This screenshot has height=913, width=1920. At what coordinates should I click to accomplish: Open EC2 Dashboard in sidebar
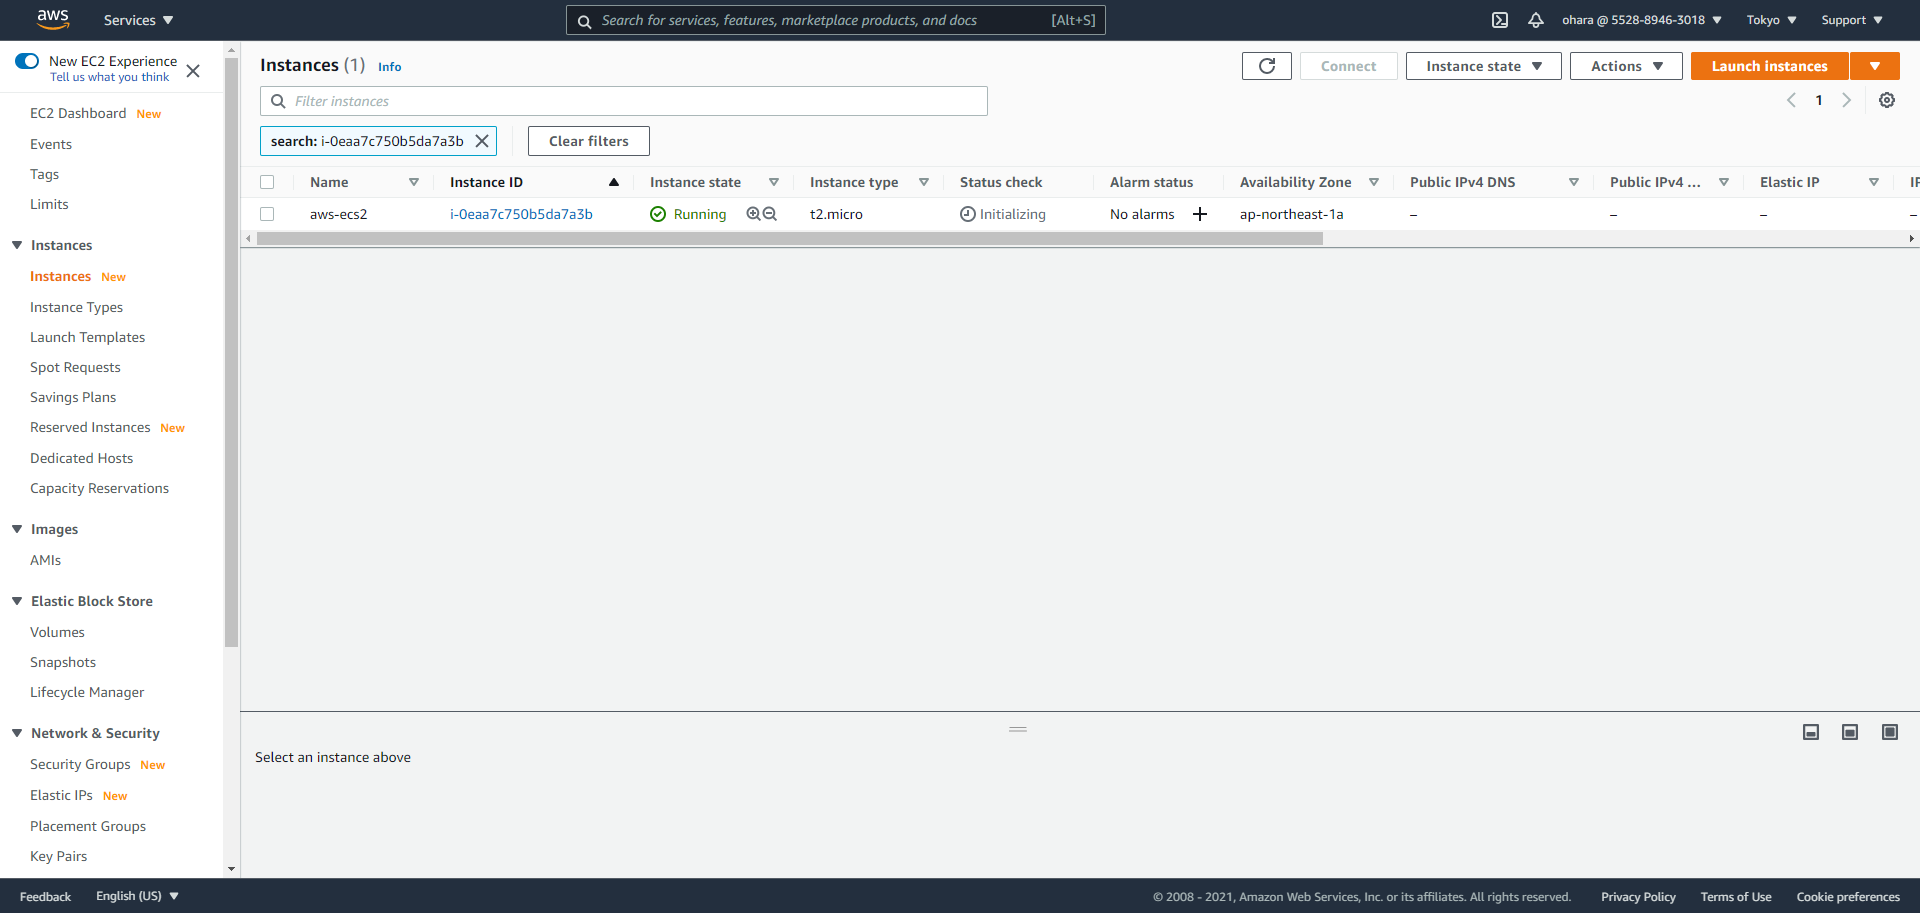click(78, 113)
